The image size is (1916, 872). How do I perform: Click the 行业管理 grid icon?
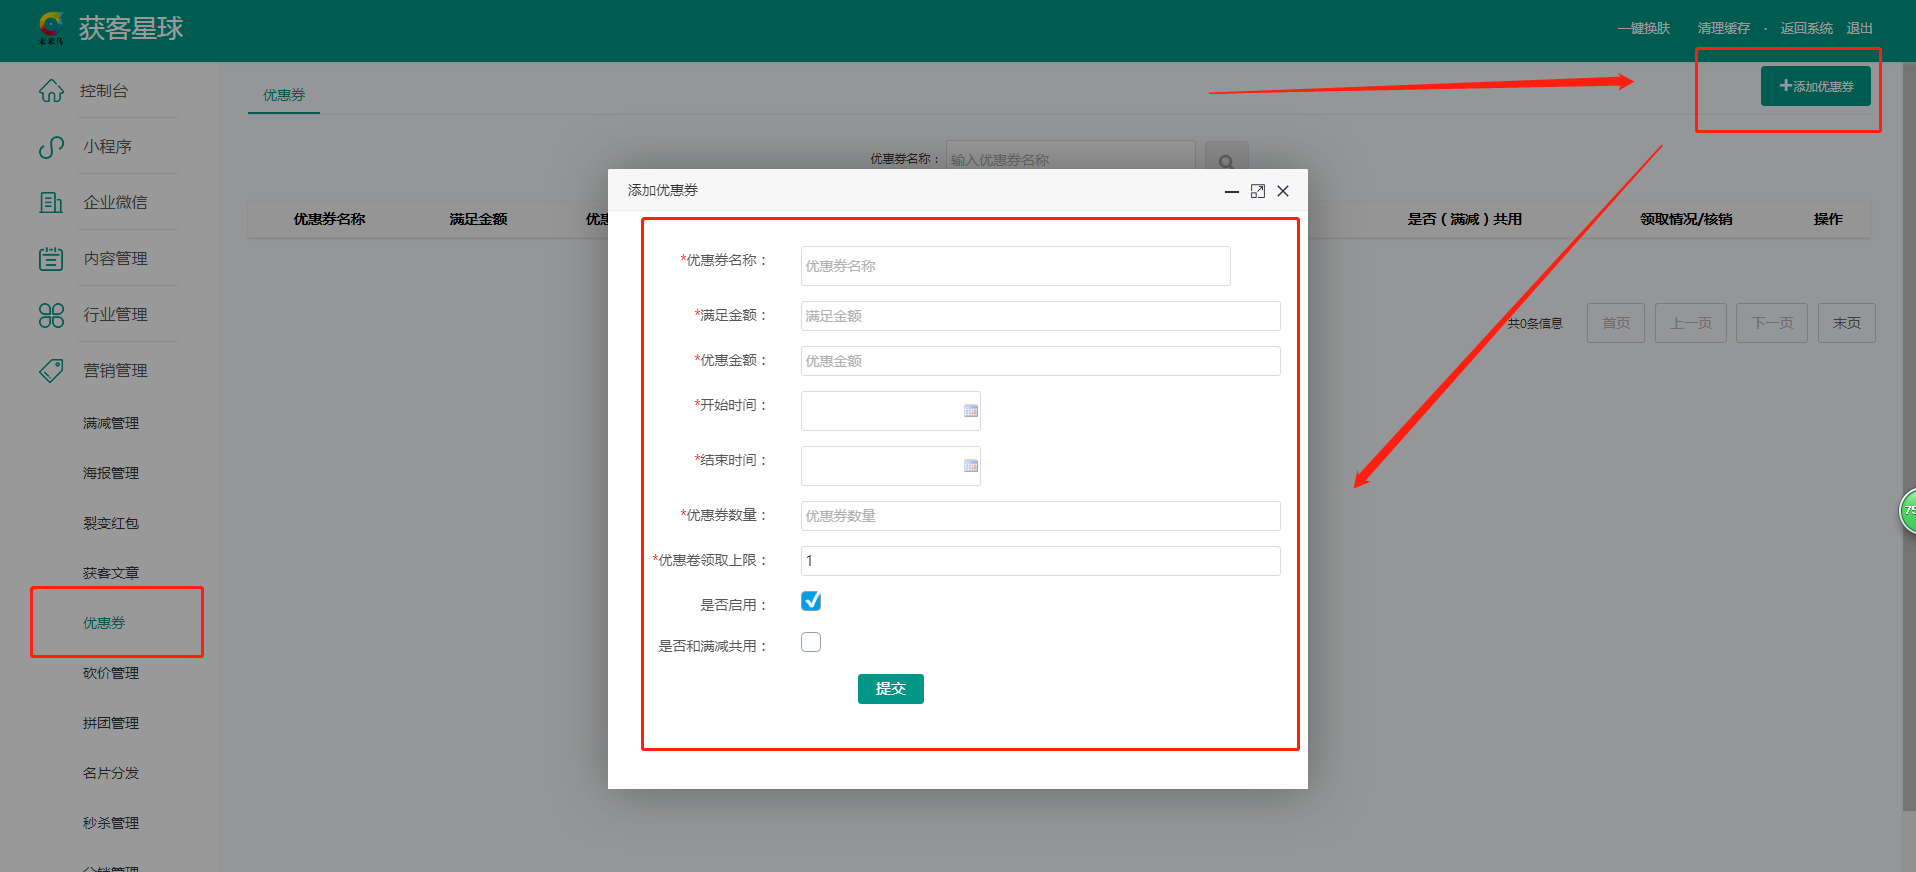tap(51, 315)
